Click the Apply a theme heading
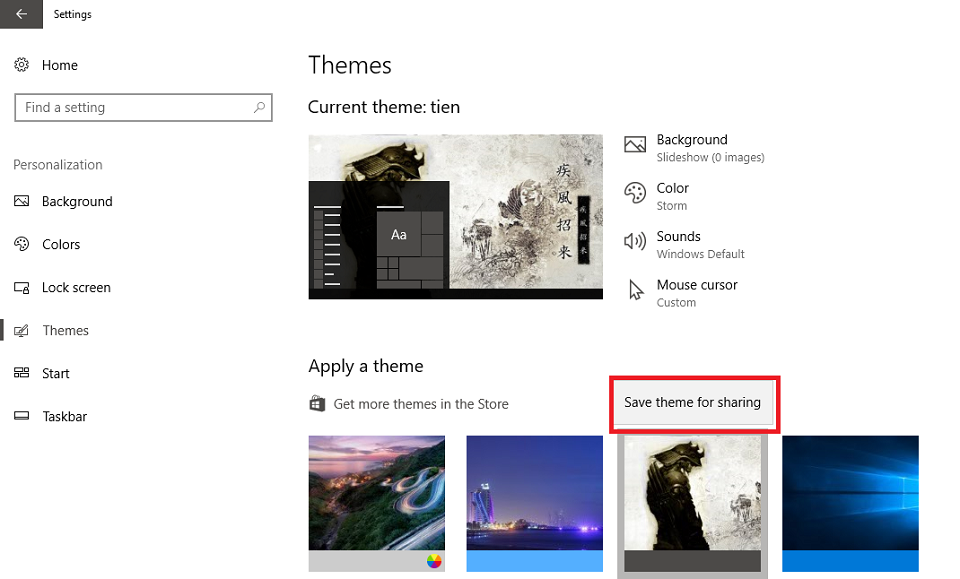Image resolution: width=960 pixels, height=579 pixels. coord(366,366)
